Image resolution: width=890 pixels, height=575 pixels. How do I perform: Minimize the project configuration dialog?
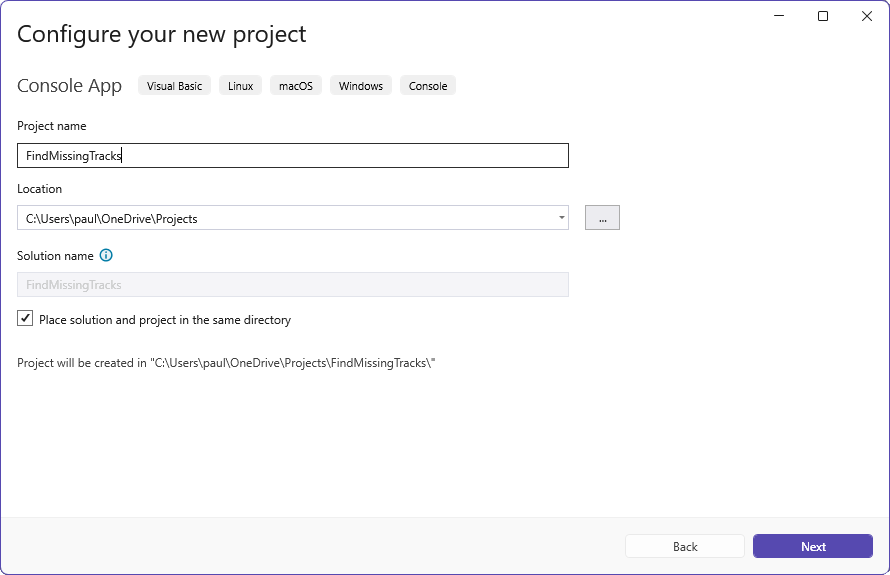pyautogui.click(x=779, y=16)
